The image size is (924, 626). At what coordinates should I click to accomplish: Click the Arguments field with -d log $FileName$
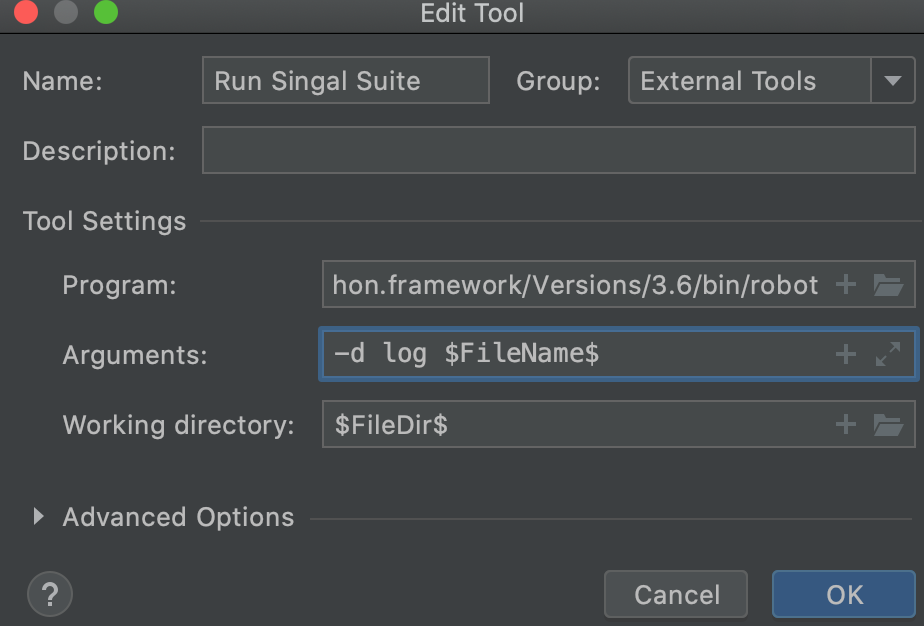point(575,354)
